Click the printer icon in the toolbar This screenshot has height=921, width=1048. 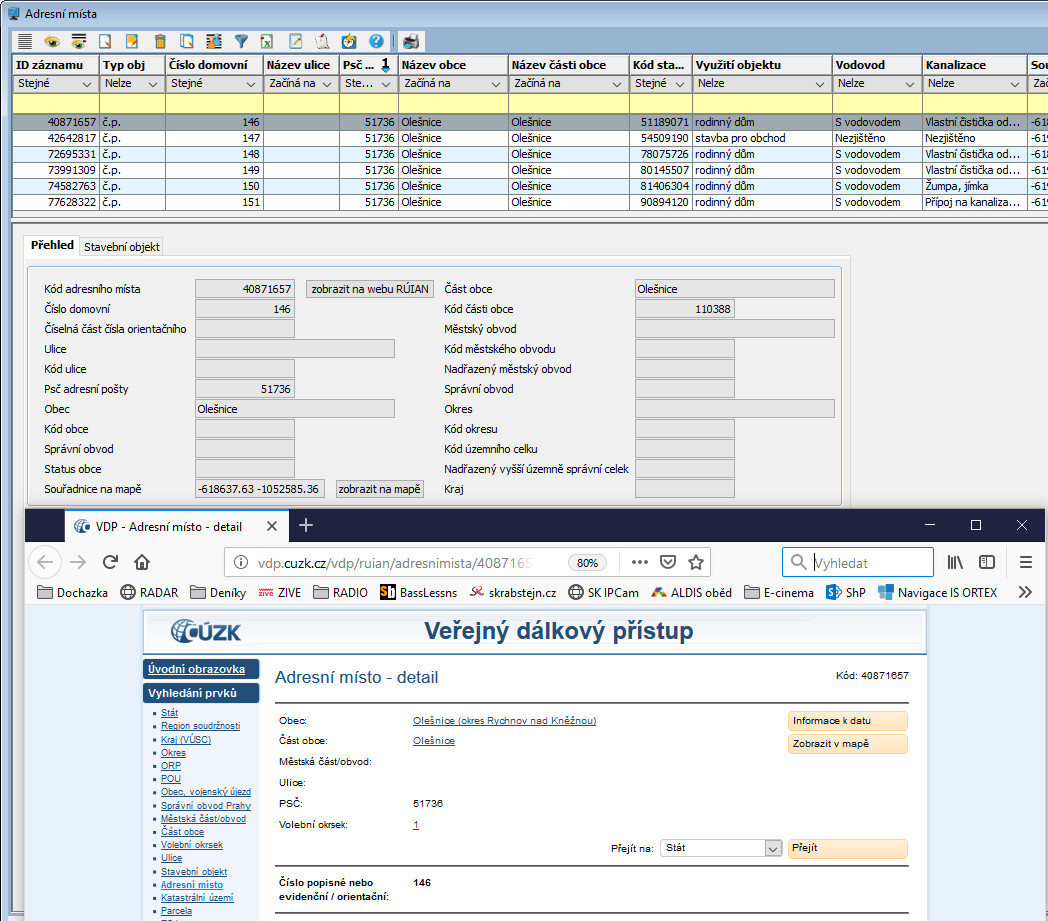tap(411, 41)
